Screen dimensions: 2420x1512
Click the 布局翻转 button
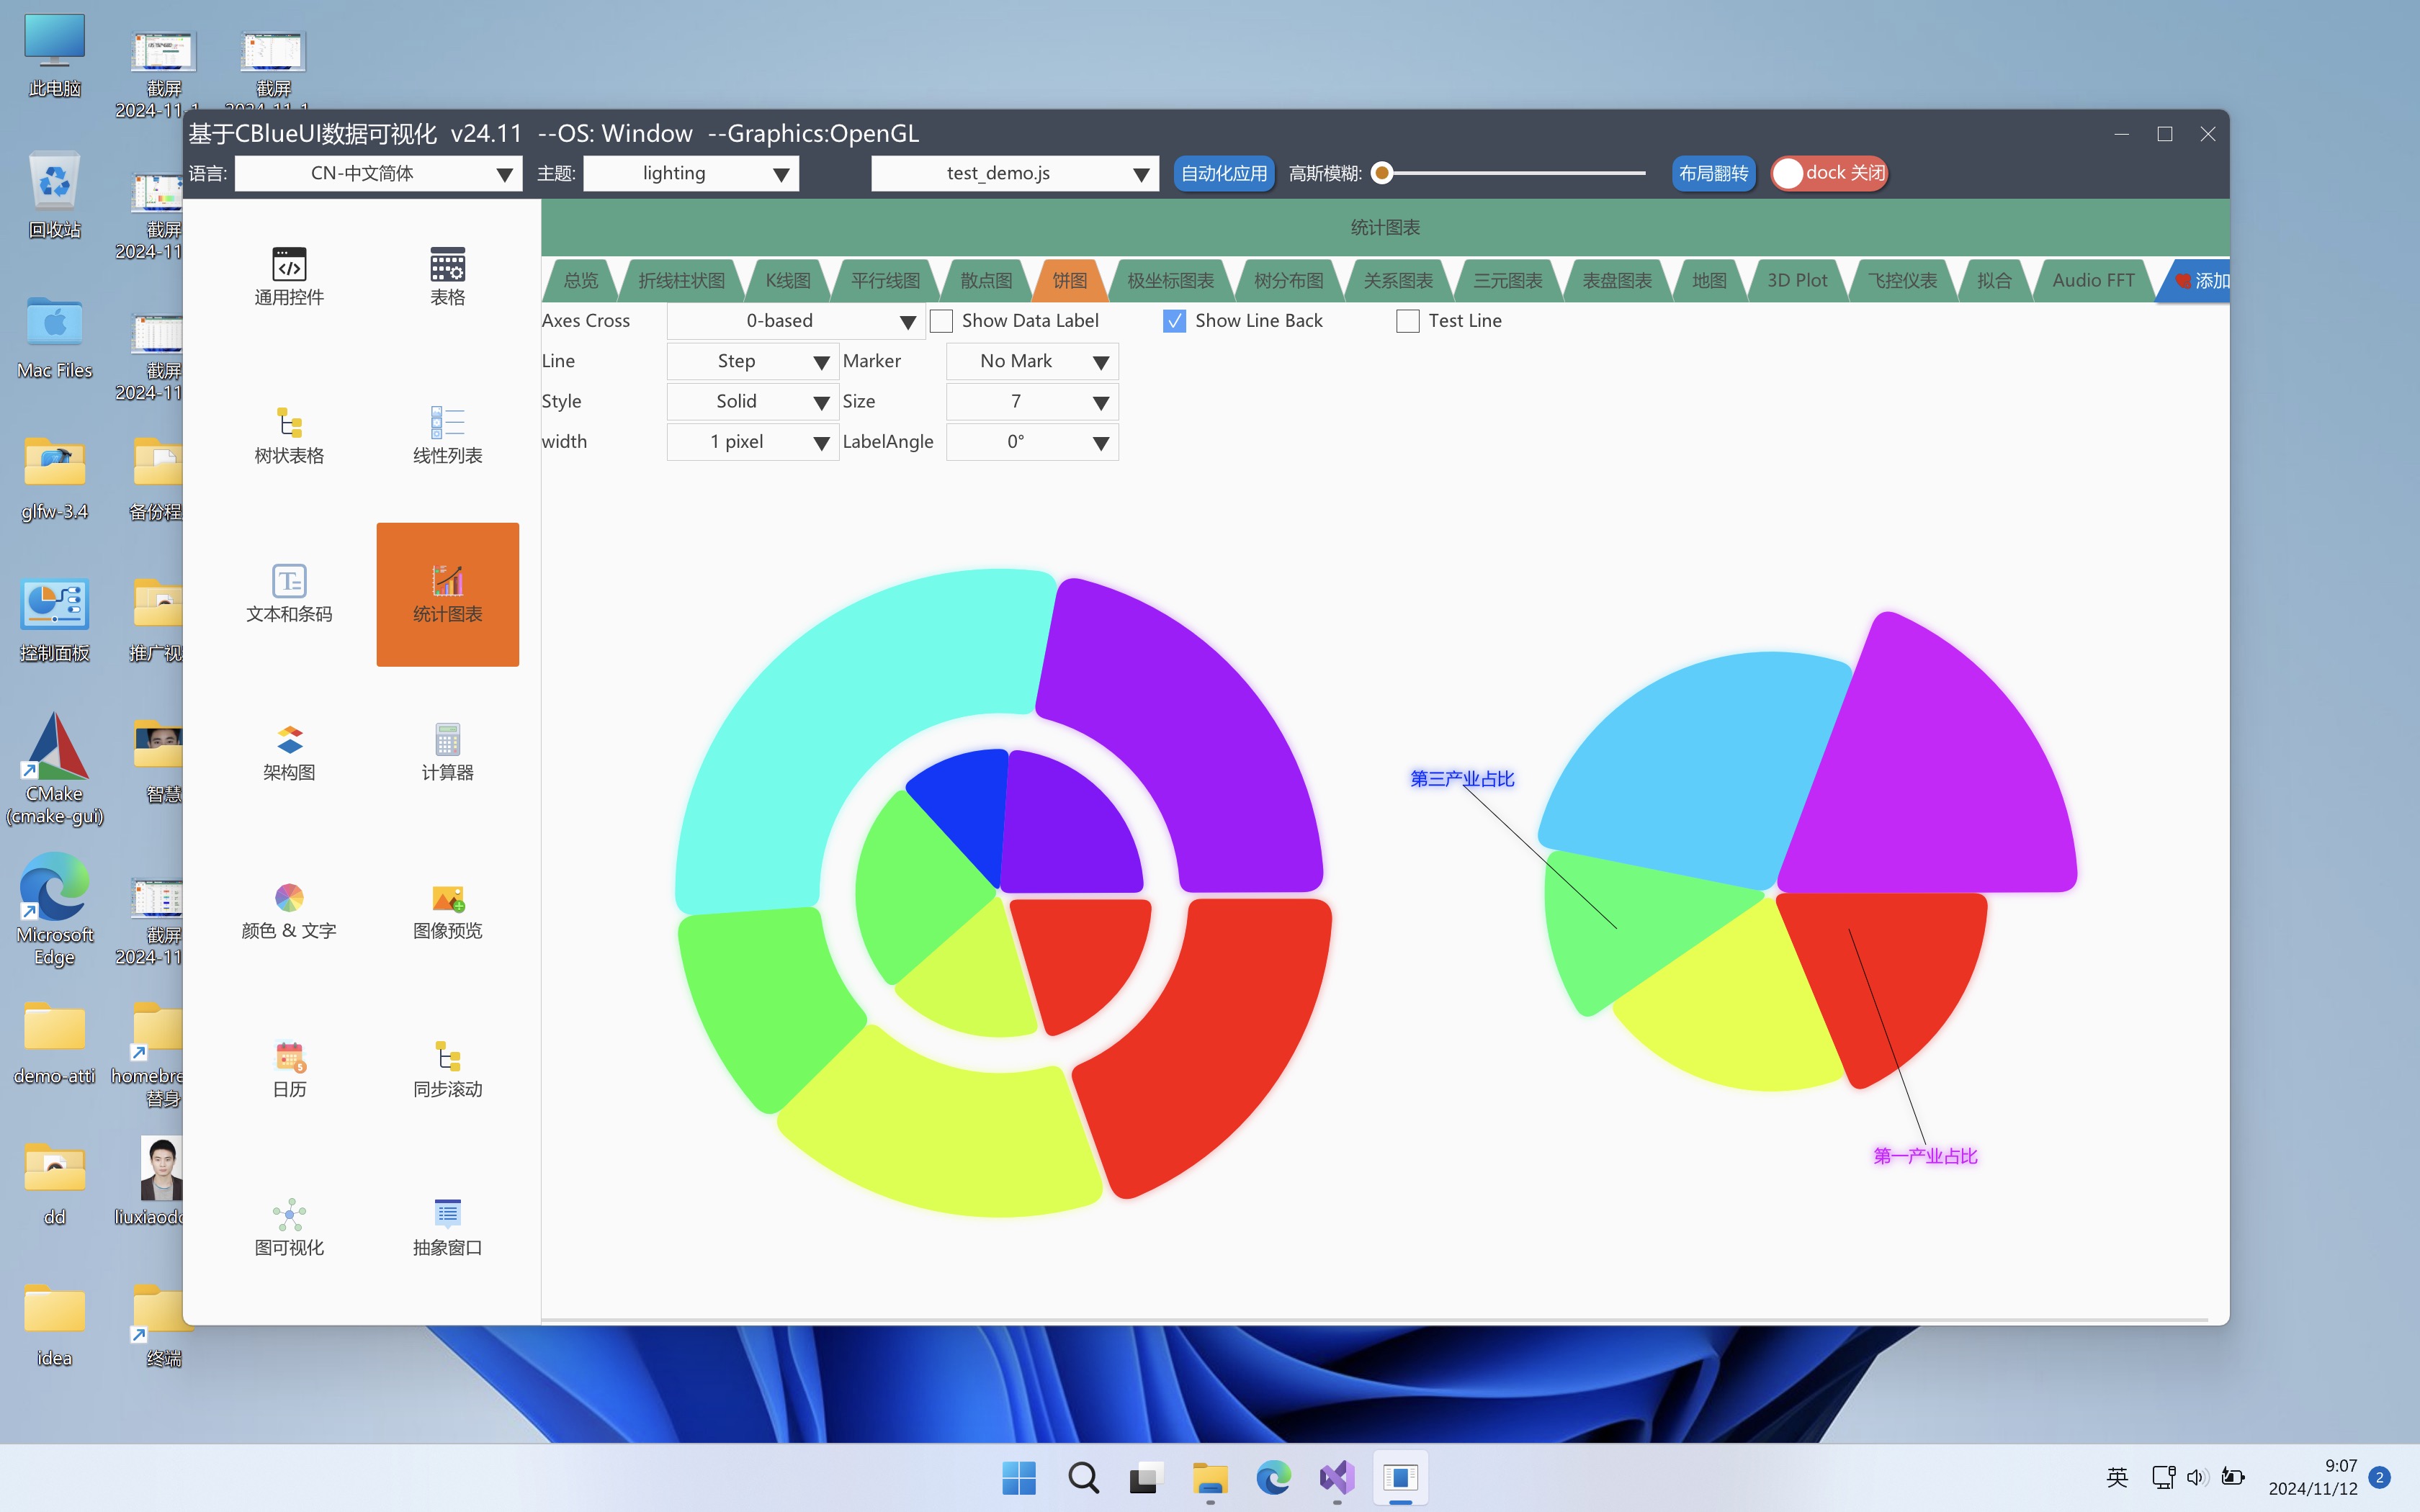coord(1713,173)
